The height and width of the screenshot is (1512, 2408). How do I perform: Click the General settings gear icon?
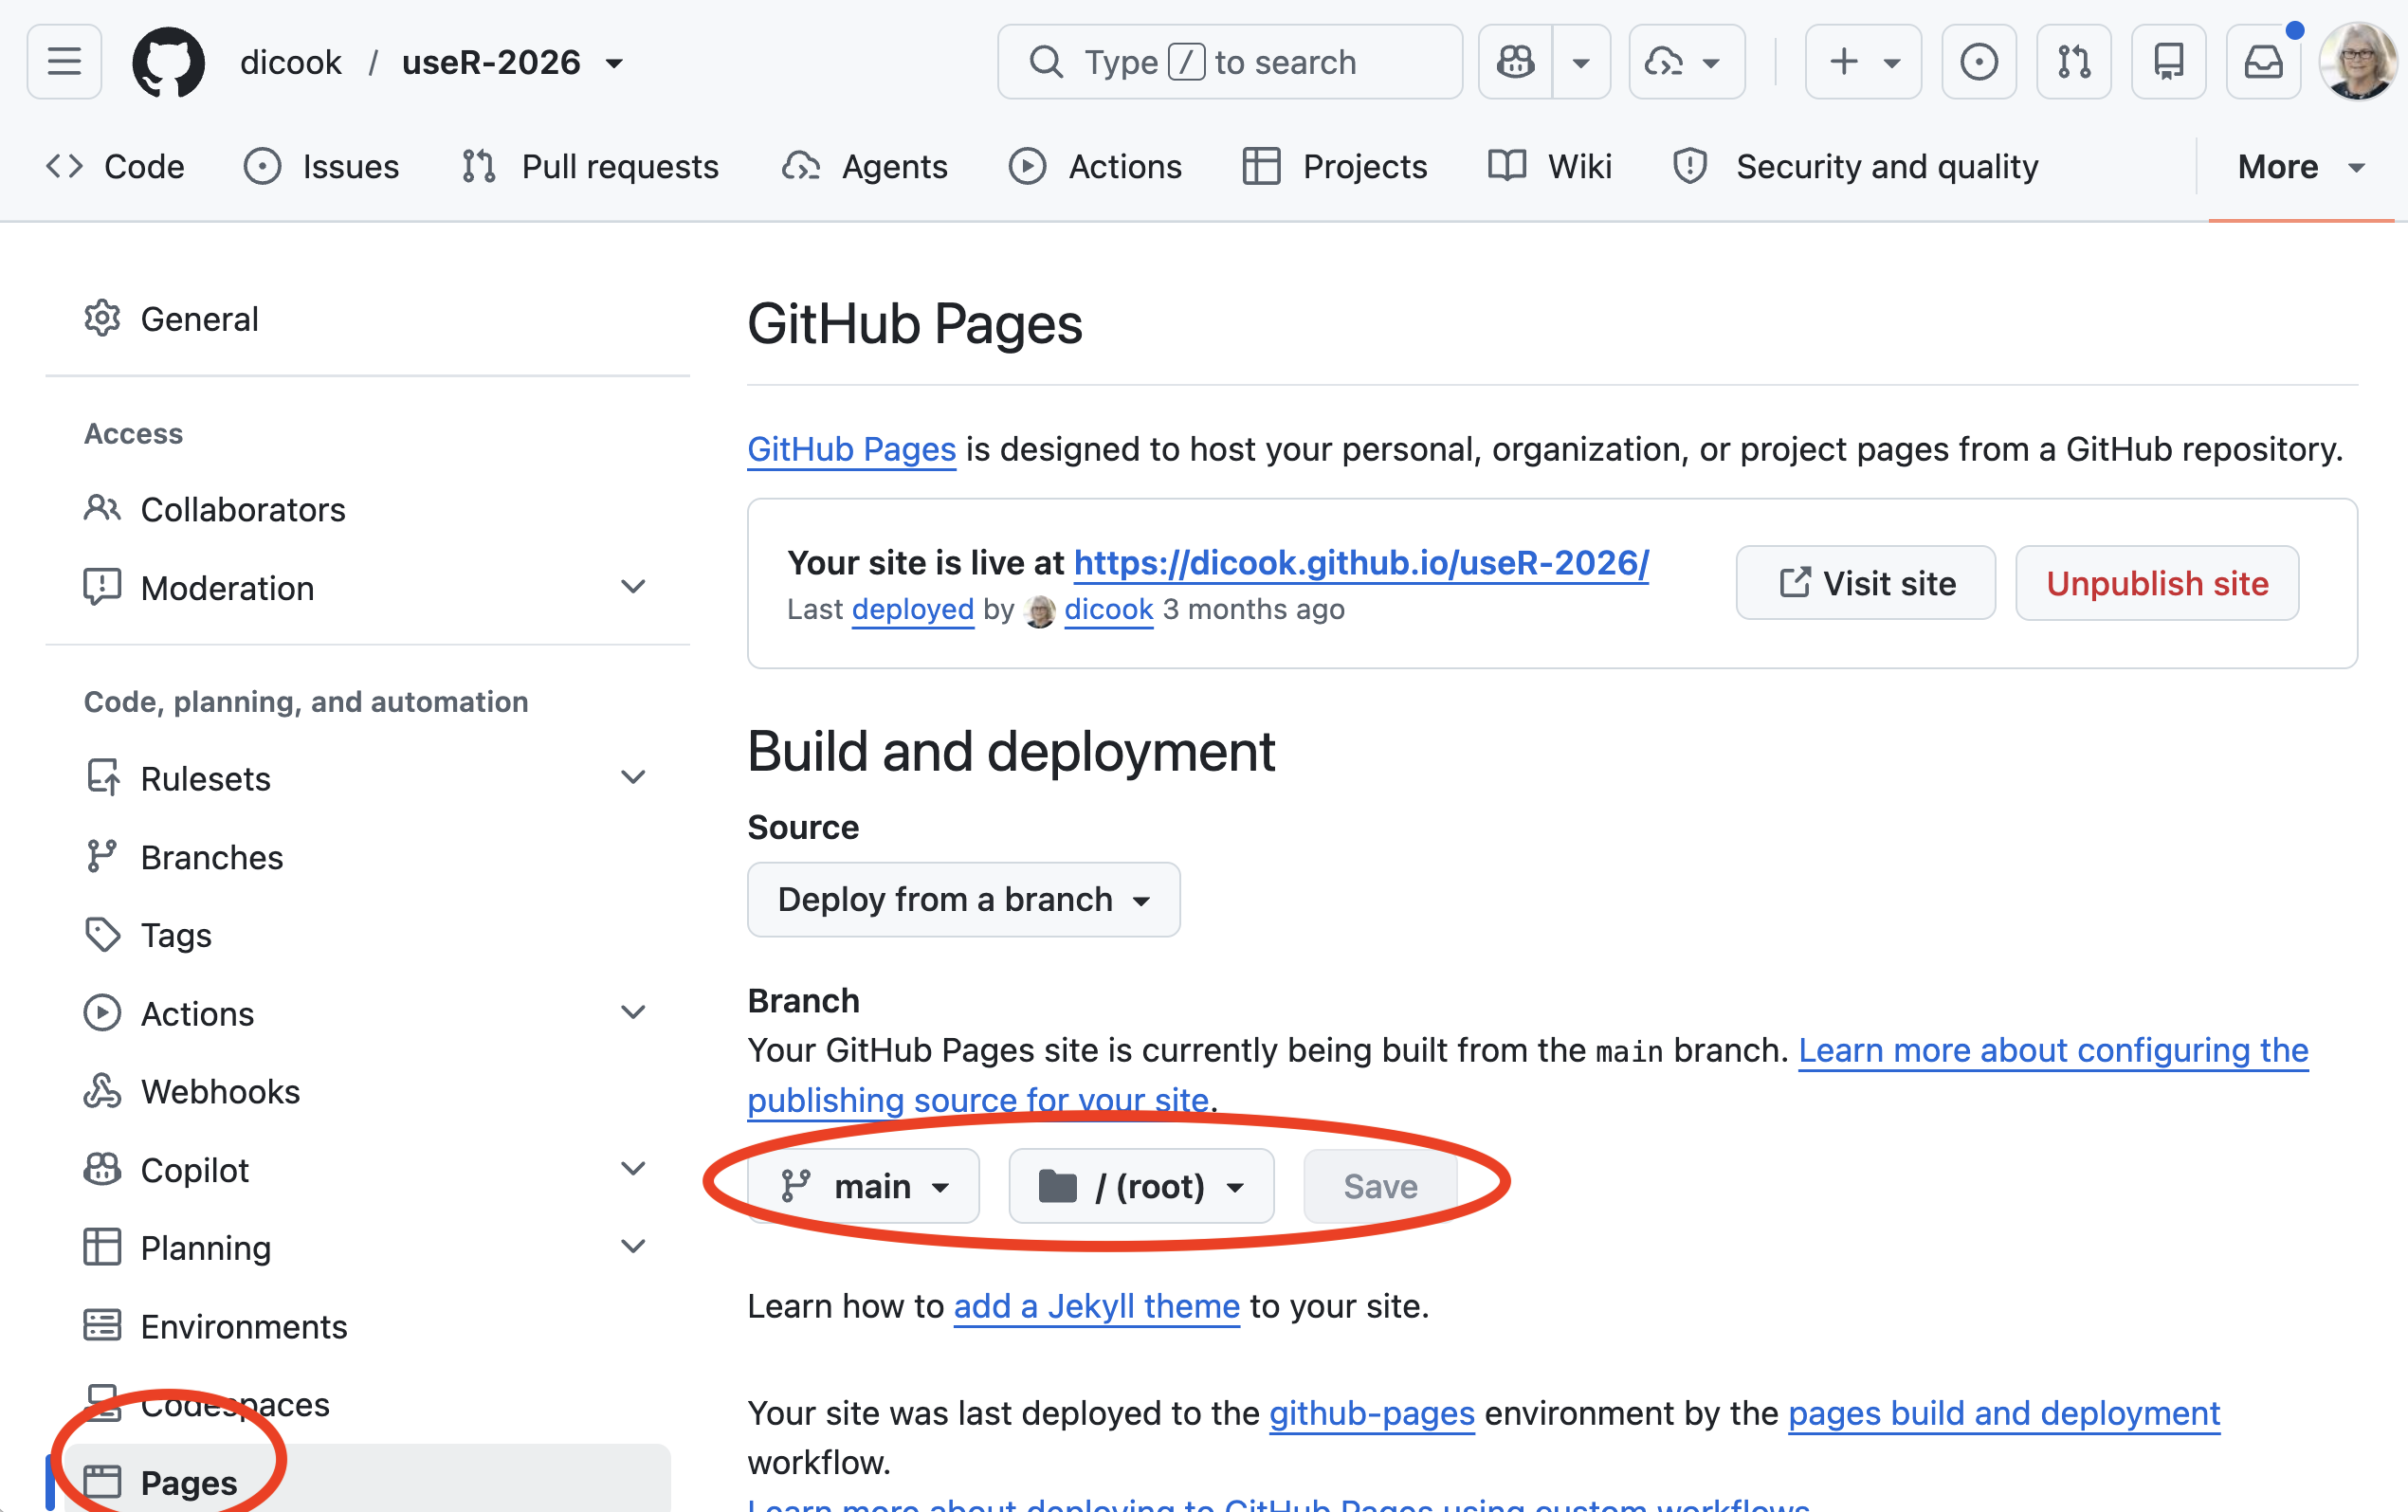(x=102, y=318)
